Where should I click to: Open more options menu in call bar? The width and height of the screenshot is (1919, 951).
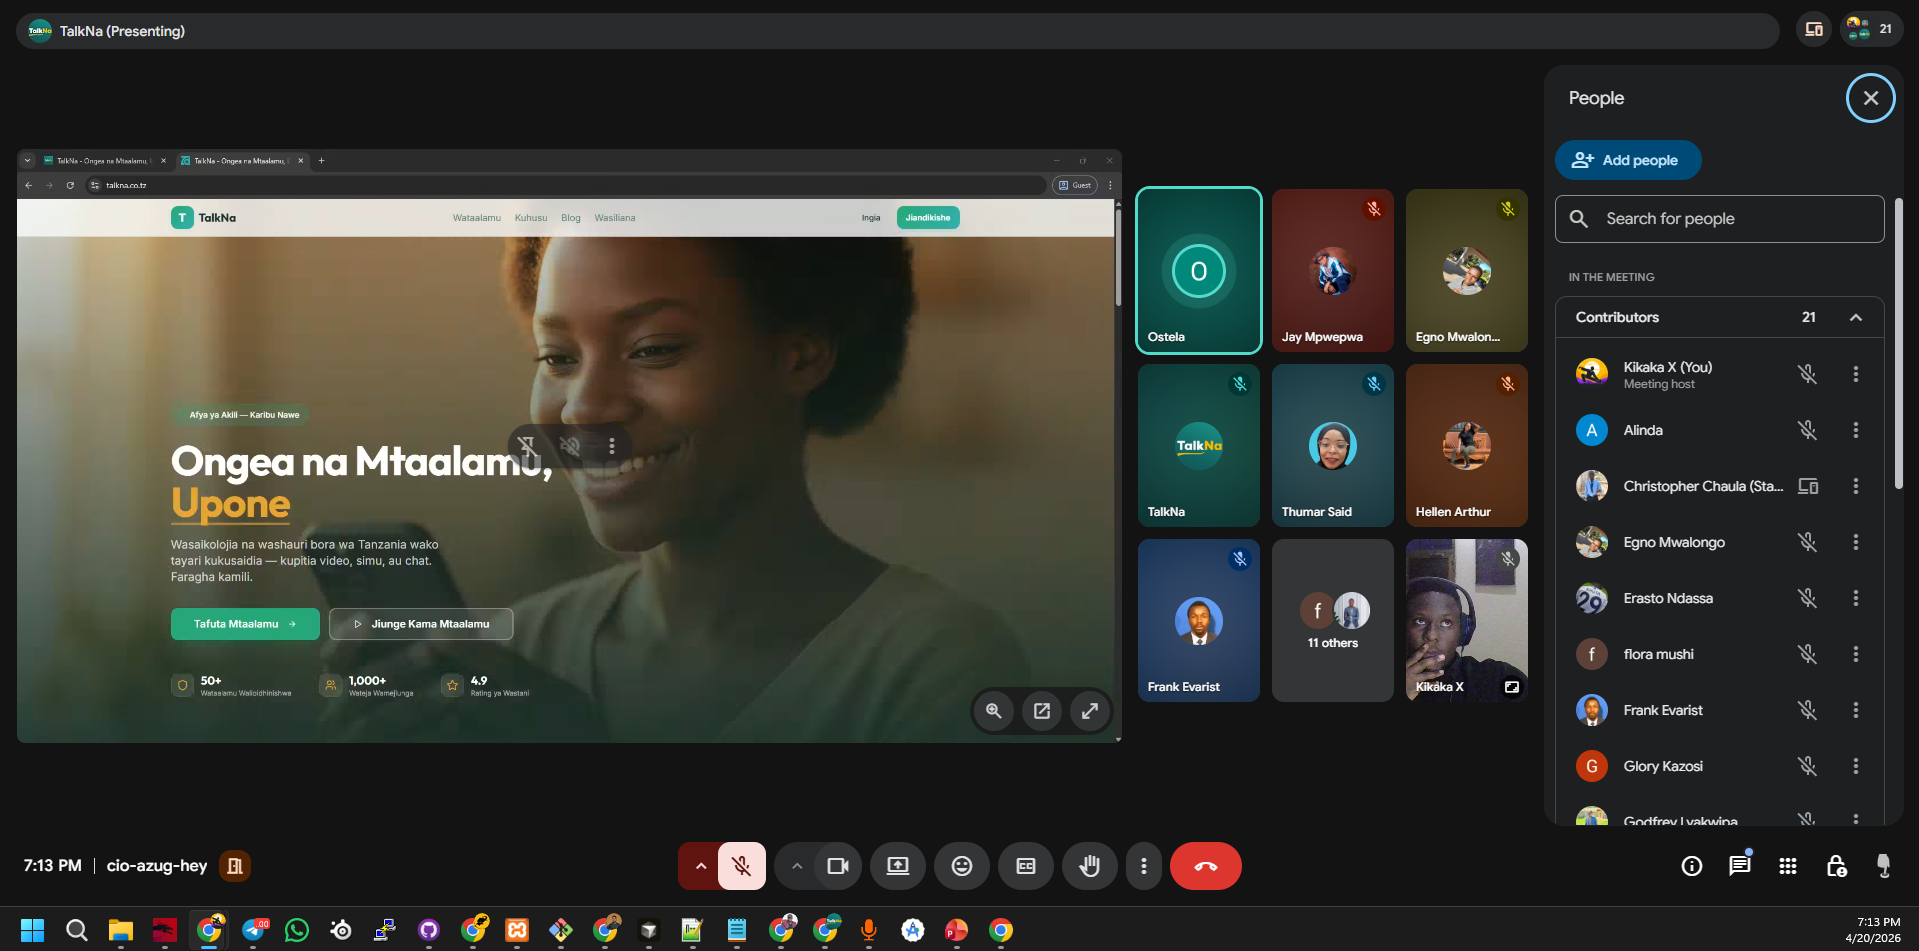1143,866
